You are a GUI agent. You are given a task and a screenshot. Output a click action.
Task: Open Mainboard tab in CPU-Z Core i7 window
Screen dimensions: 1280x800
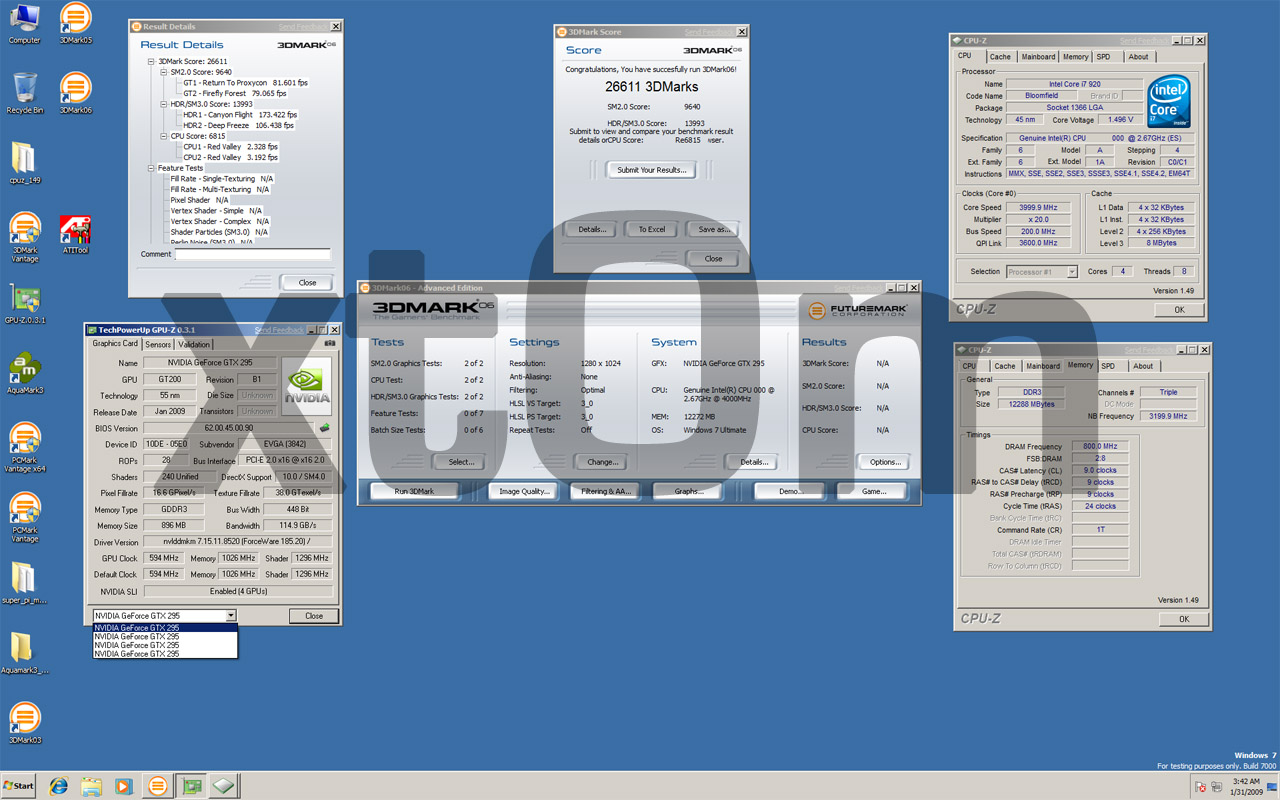coord(1038,57)
